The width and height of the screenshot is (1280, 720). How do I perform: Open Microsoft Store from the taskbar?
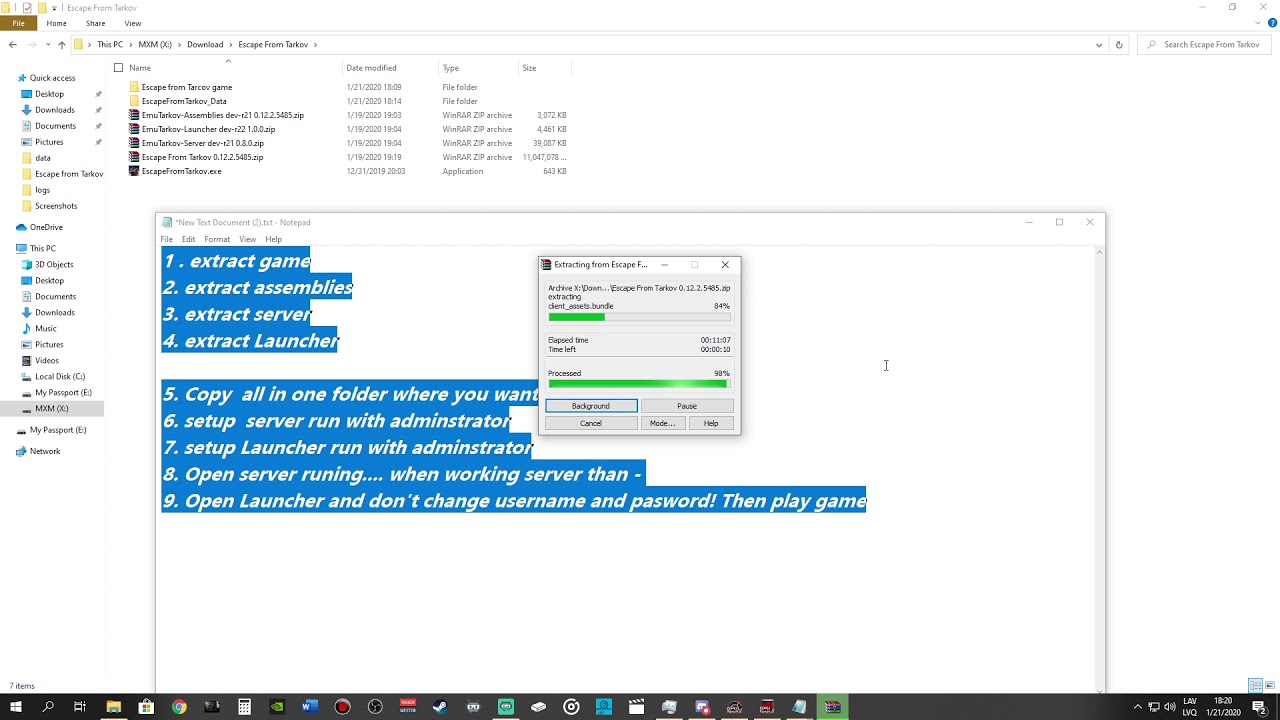point(146,707)
